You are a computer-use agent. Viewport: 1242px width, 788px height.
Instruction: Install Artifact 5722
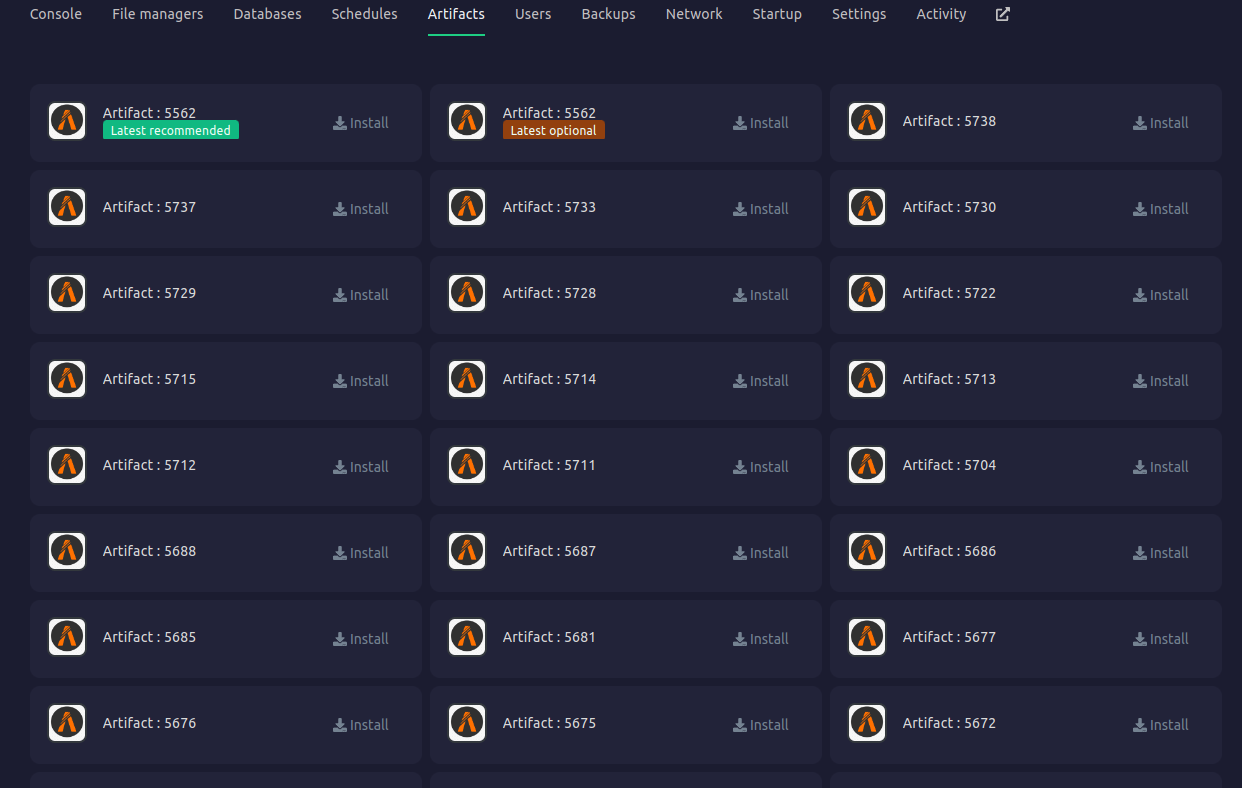[1161, 295]
